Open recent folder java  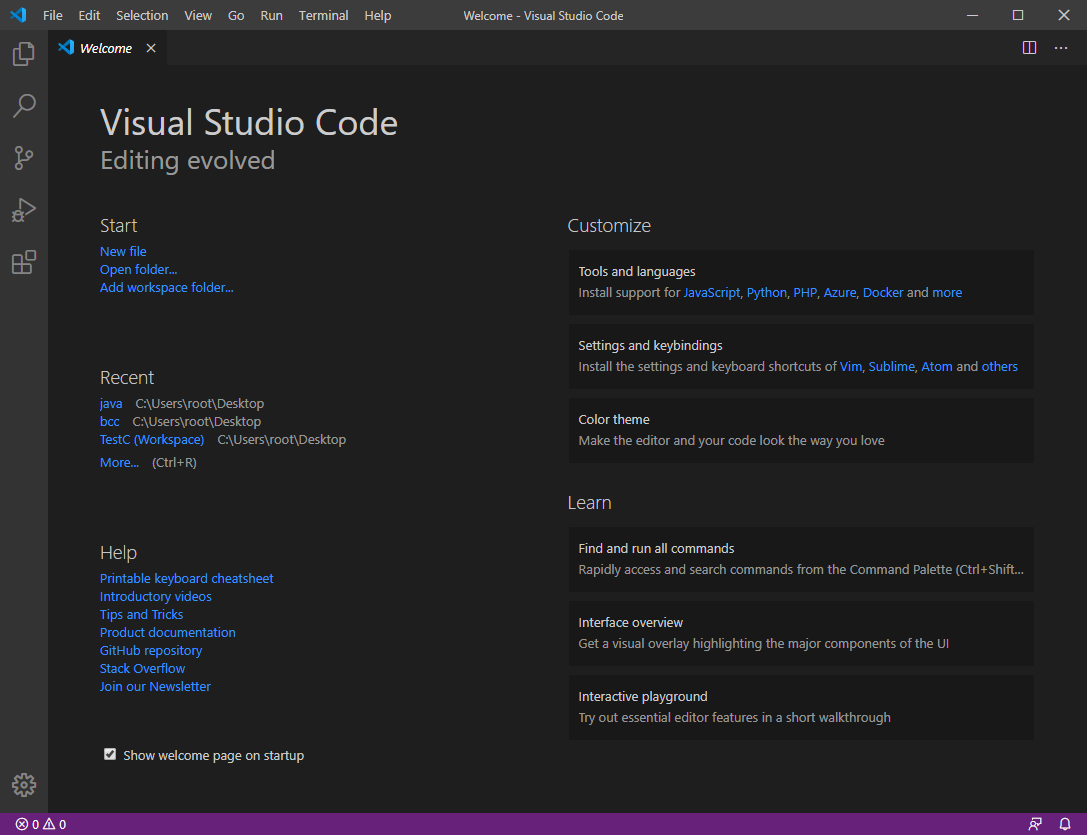[111, 404]
